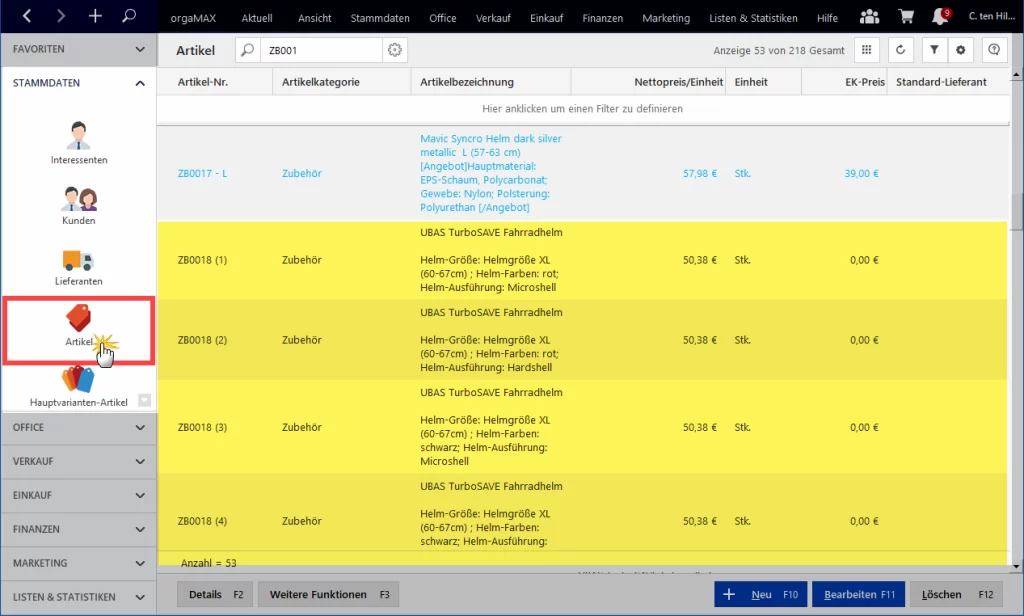The image size is (1024, 616).
Task: Sort by Standard-Lieferant column header
Action: pyautogui.click(x=948, y=82)
